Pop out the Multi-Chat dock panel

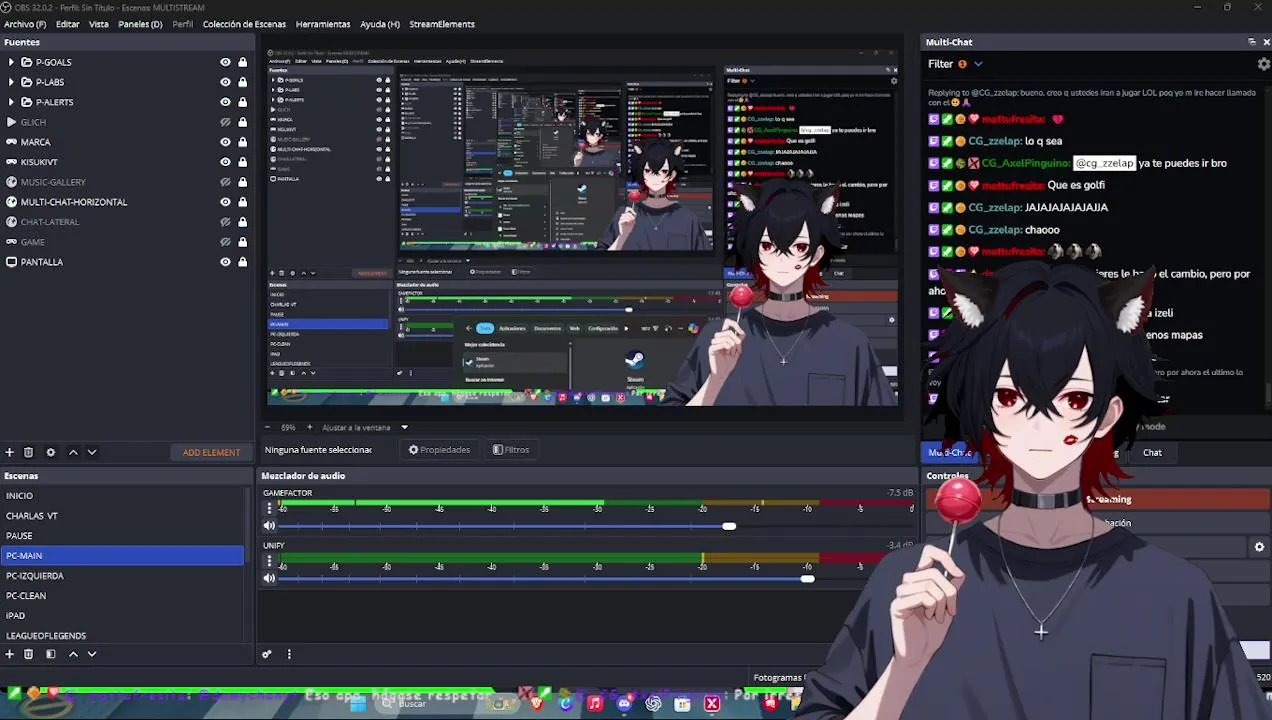1251,42
